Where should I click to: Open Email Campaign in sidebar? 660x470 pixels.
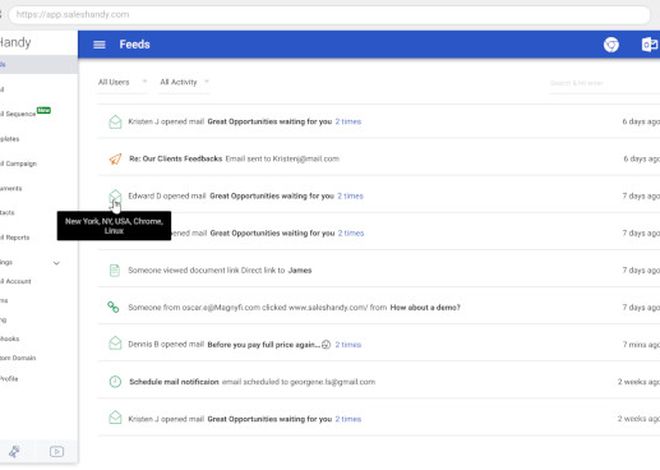(x=19, y=164)
